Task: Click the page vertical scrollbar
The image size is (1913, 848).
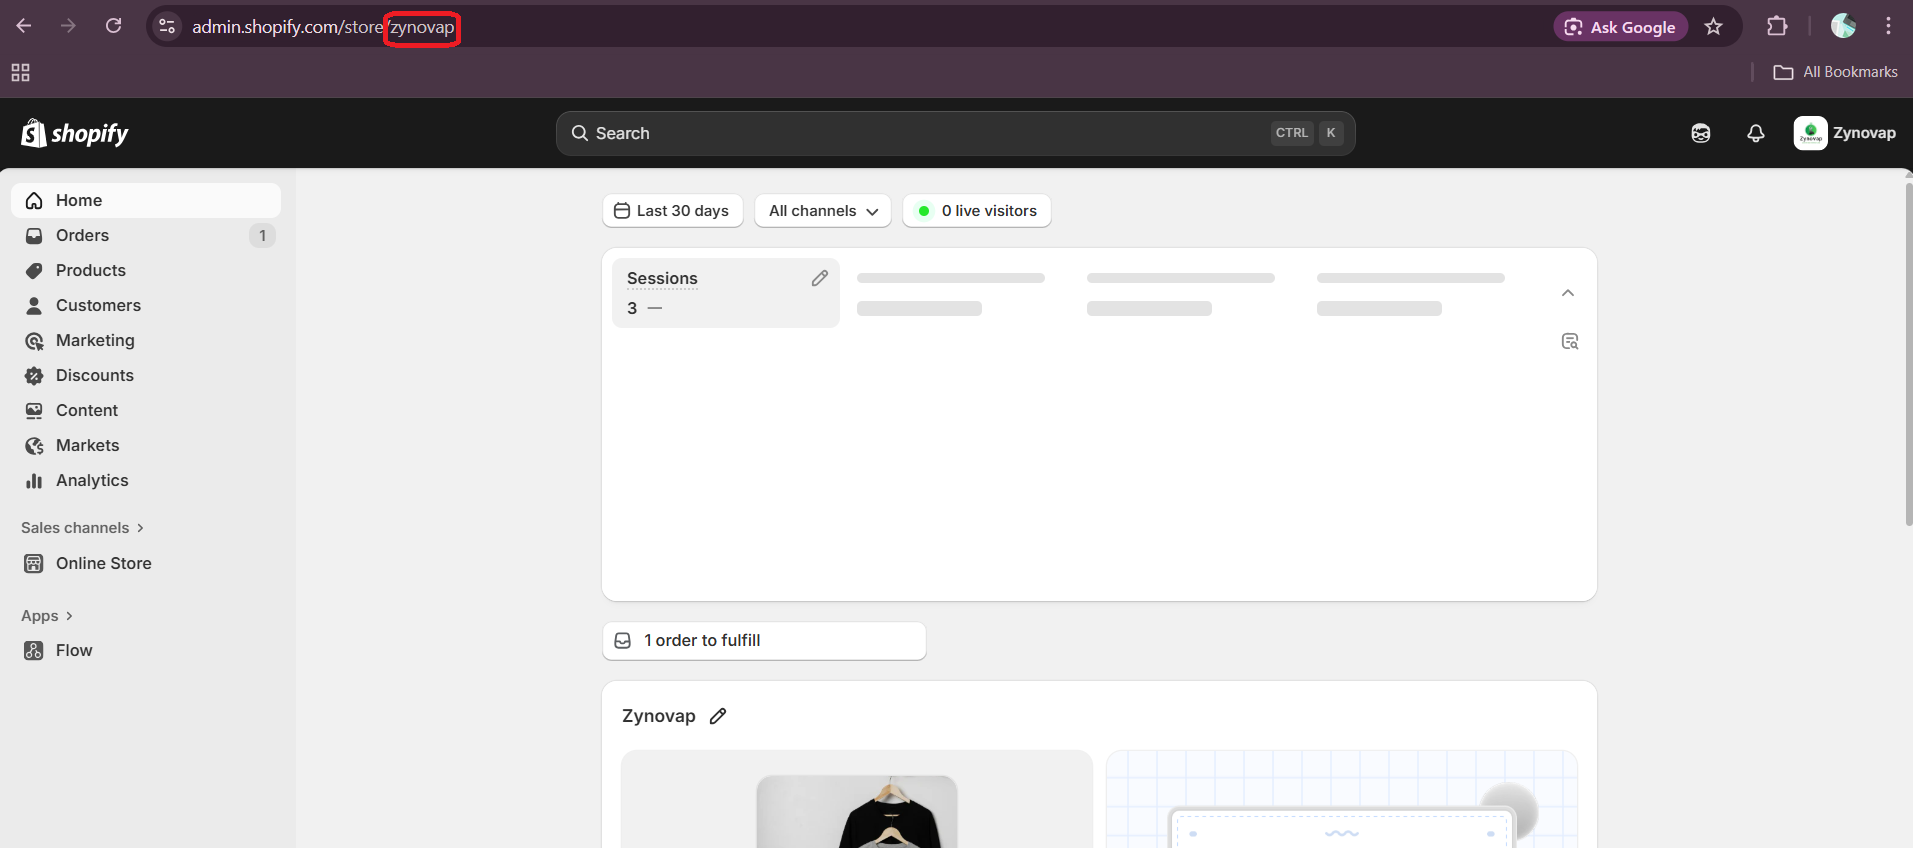Action: click(1909, 353)
